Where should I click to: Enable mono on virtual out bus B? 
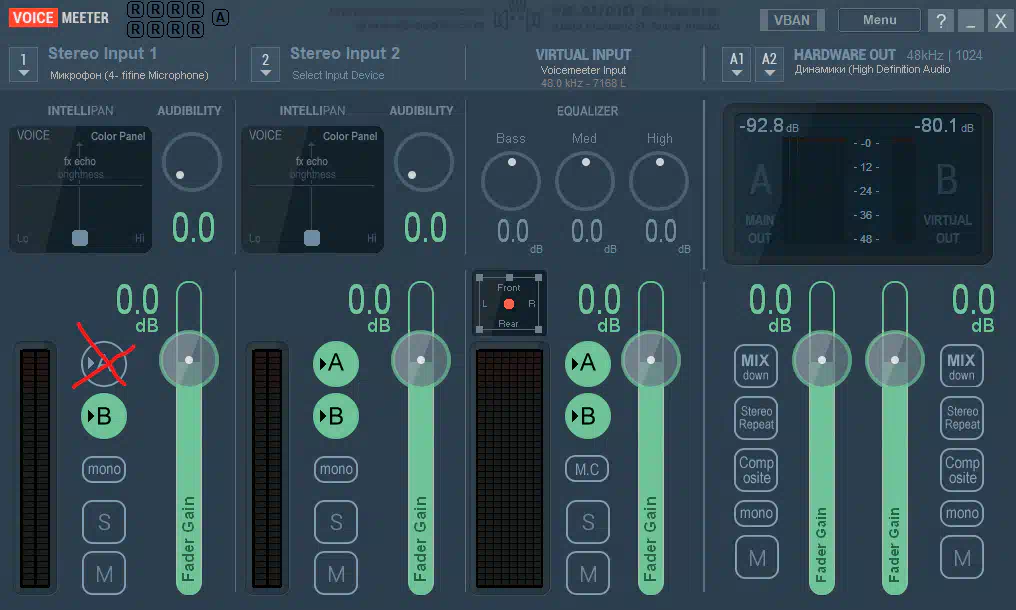point(962,513)
